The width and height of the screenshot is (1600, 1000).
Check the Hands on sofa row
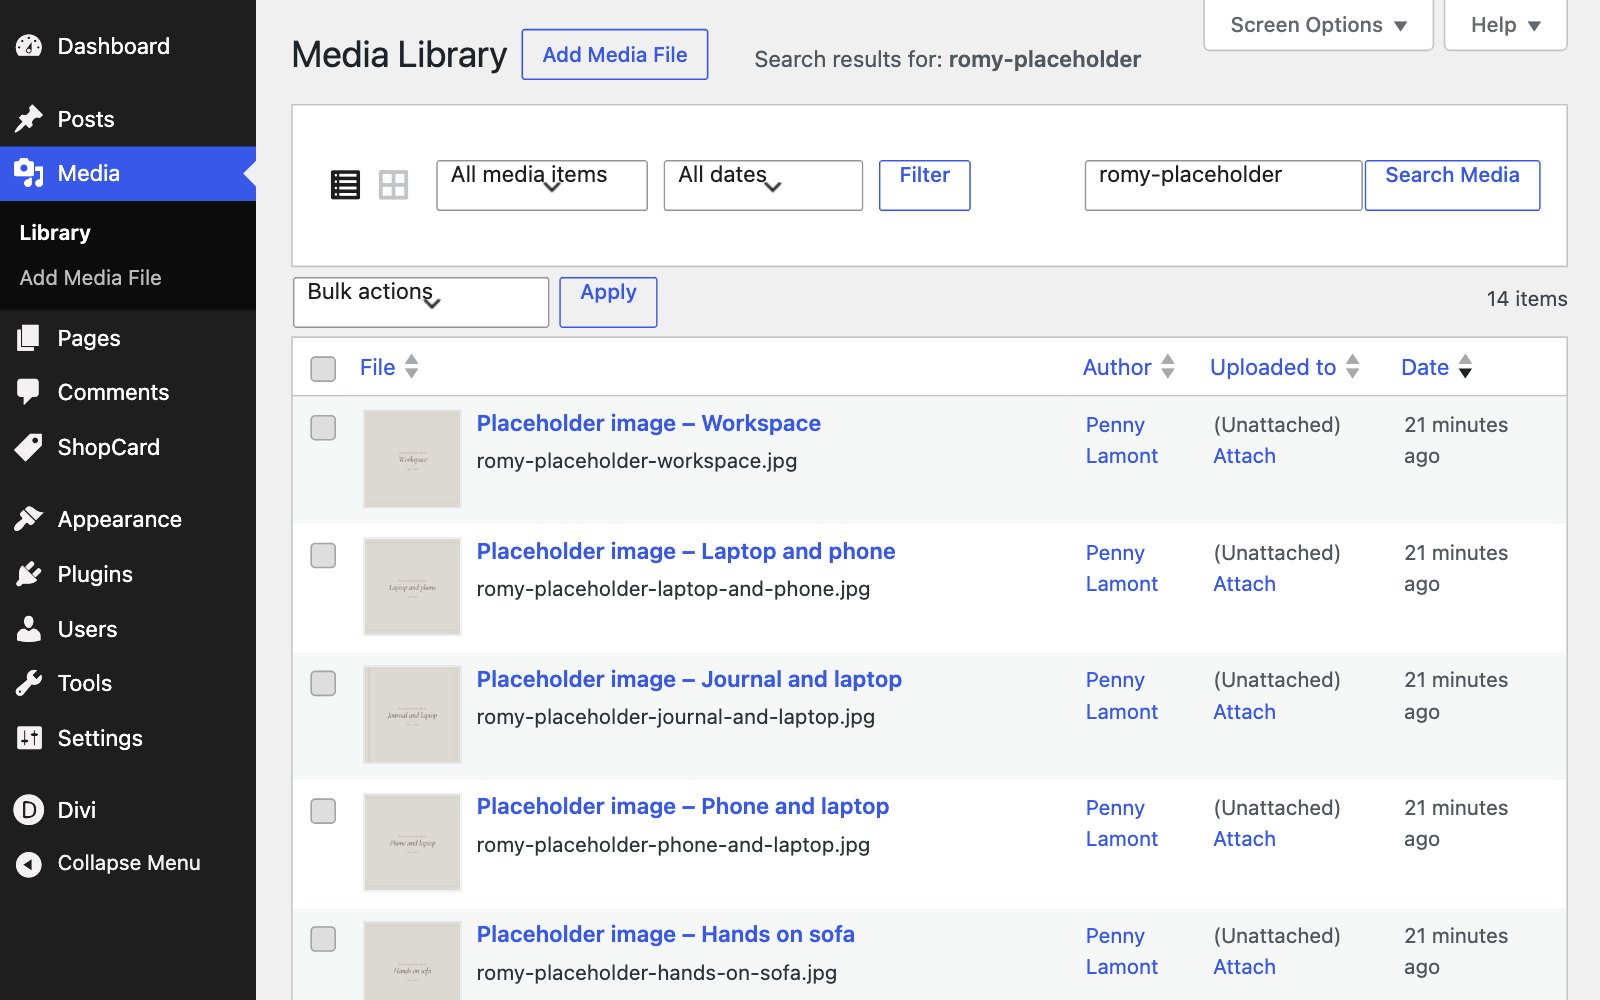pyautogui.click(x=323, y=939)
